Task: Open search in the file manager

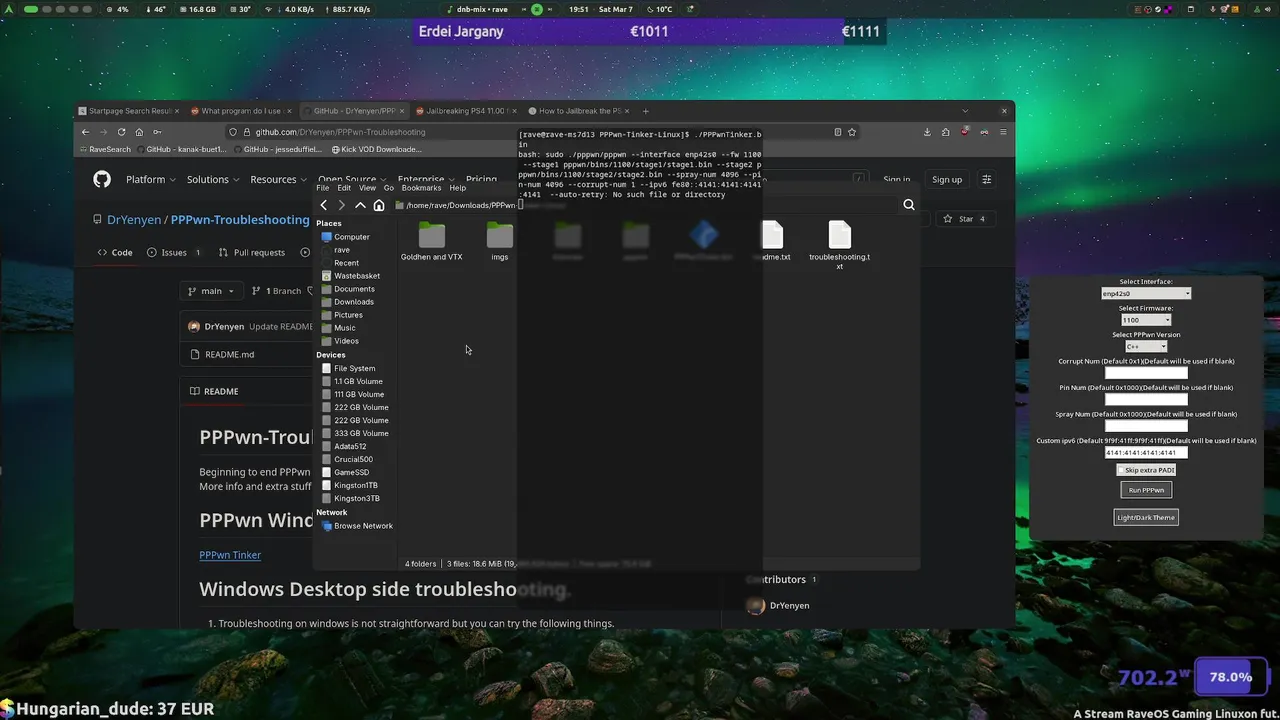Action: coord(909,205)
